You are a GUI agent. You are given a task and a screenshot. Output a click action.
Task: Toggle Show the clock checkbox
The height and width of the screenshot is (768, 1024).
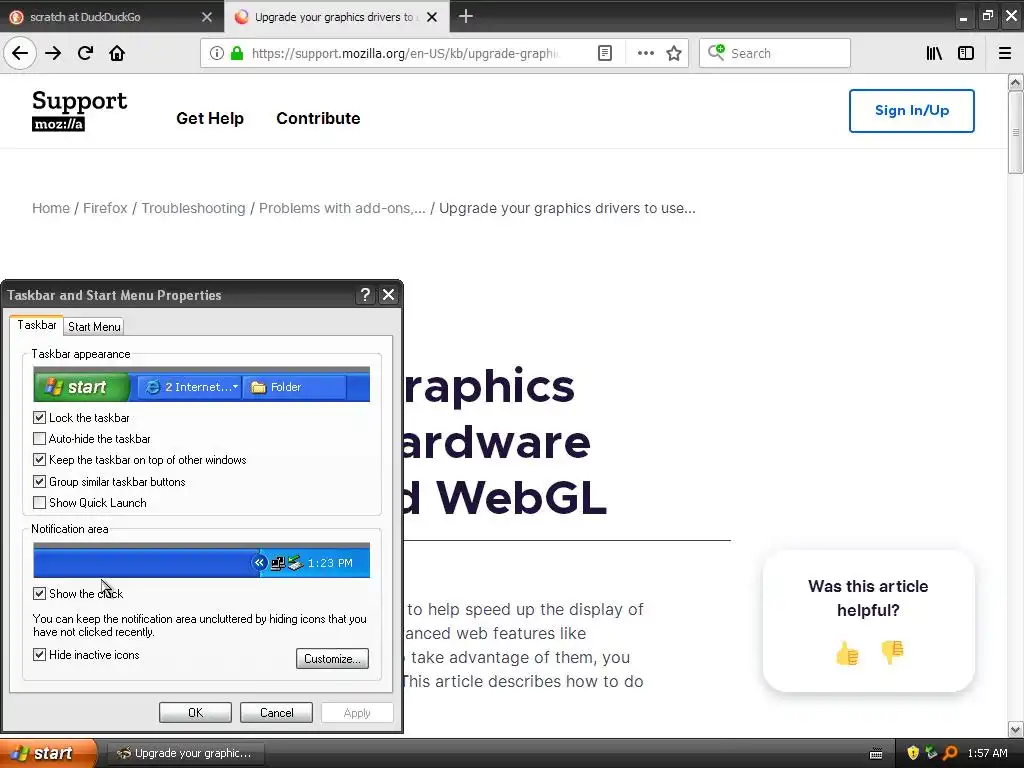pos(39,593)
